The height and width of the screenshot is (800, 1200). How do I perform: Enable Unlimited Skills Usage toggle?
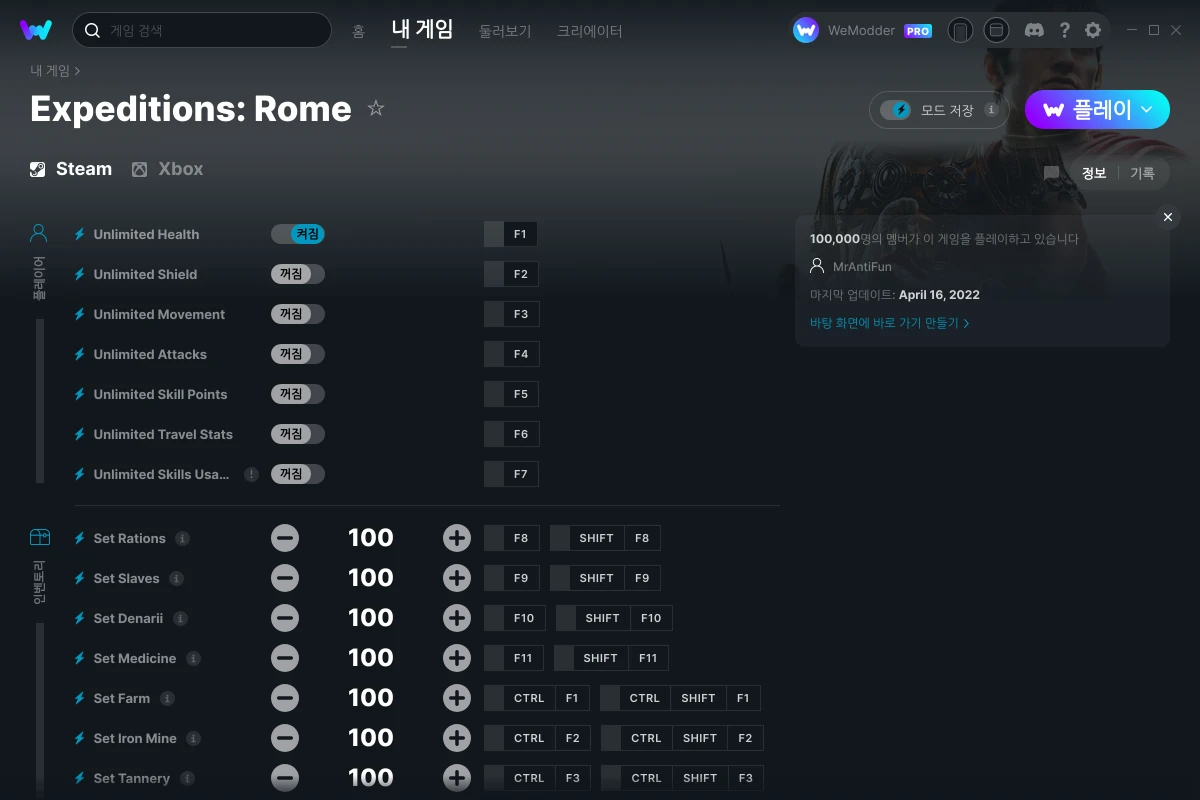pyautogui.click(x=298, y=474)
